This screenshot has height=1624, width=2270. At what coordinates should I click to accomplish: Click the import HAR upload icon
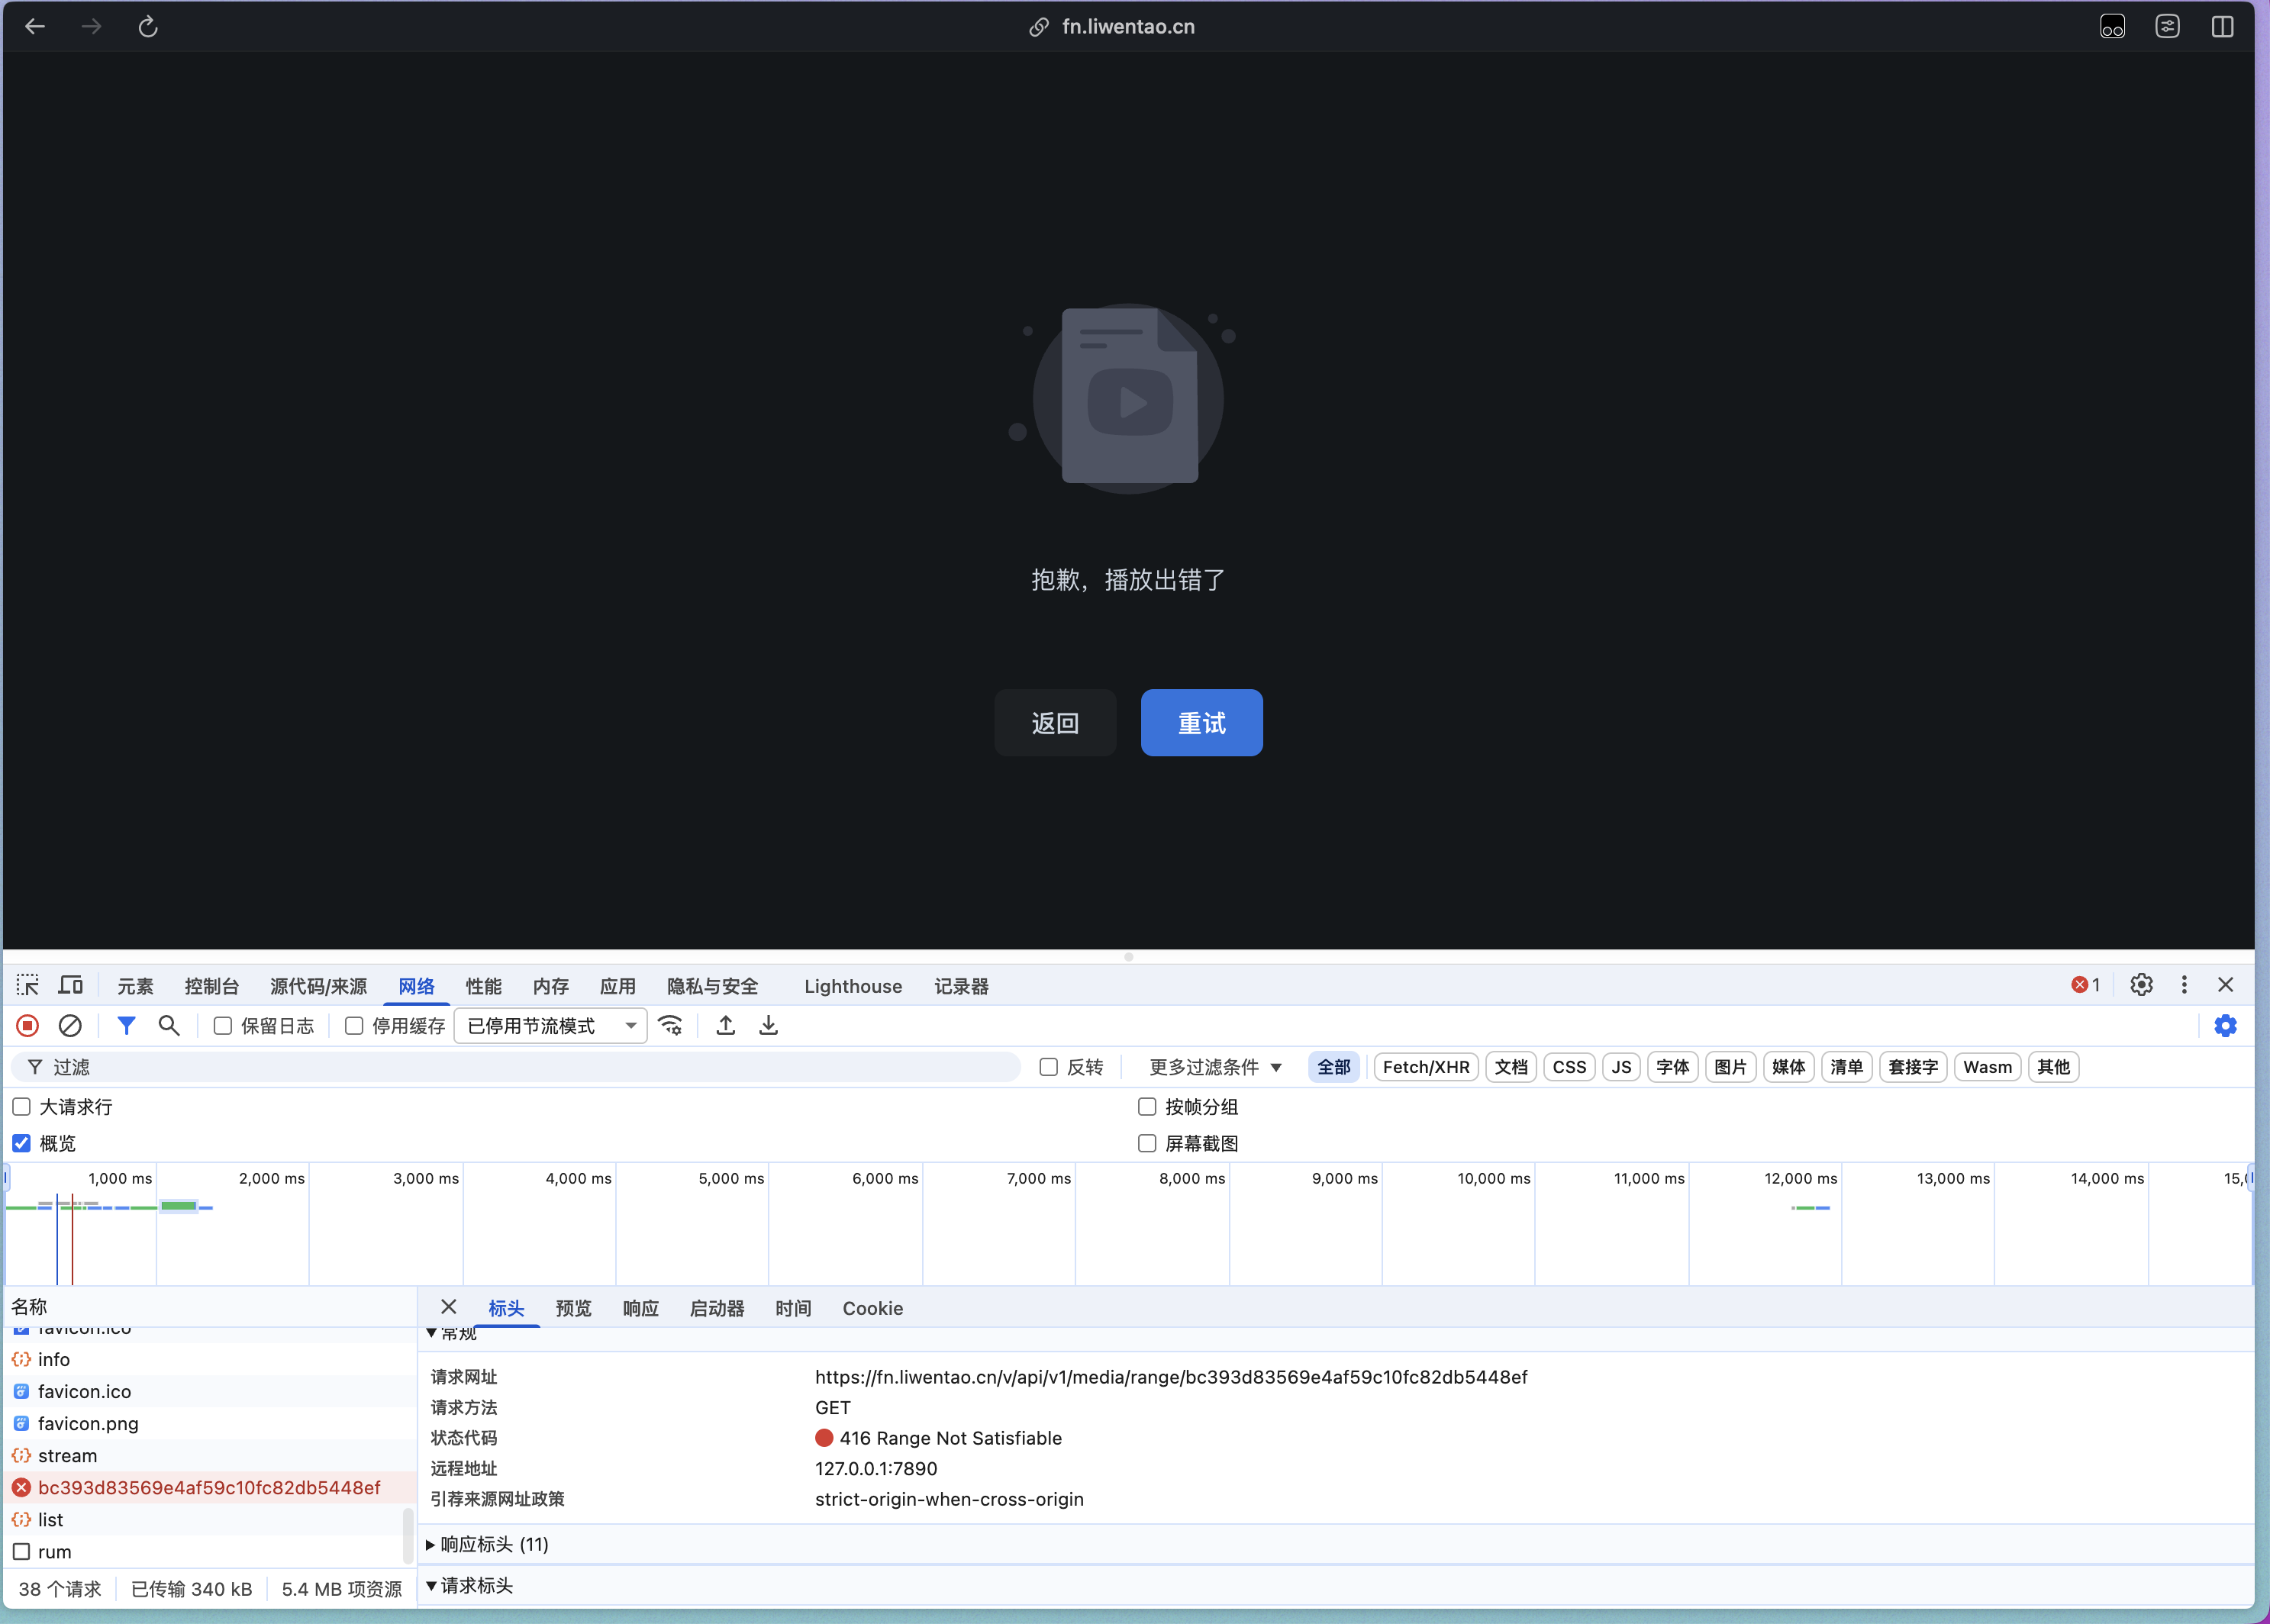pyautogui.click(x=726, y=1025)
